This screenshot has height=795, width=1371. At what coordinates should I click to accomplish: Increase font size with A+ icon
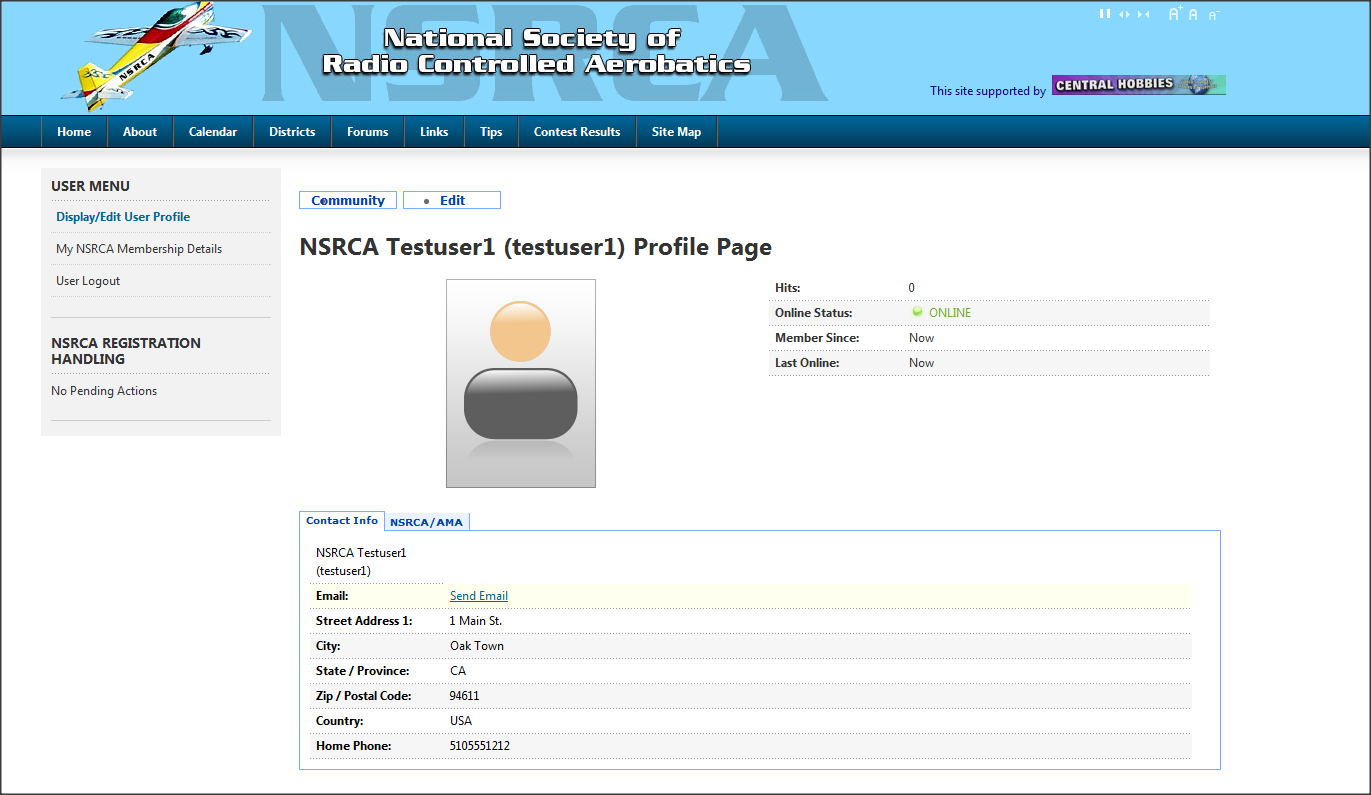tap(1175, 14)
